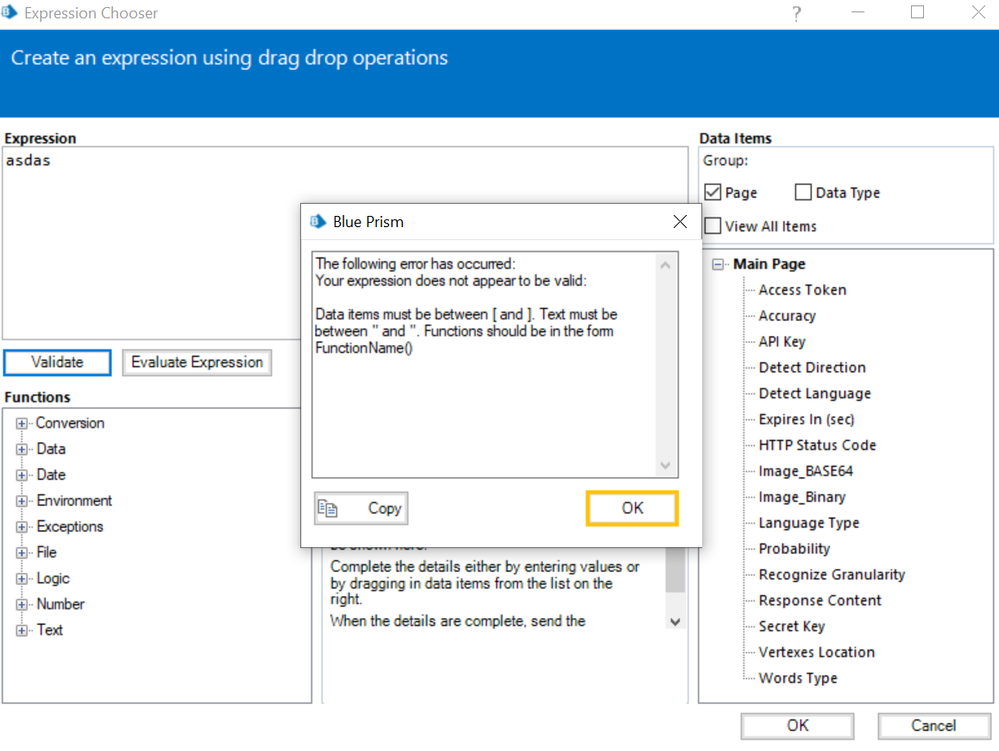The width and height of the screenshot is (999, 751).
Task: Click the Validate button
Action: tap(57, 362)
